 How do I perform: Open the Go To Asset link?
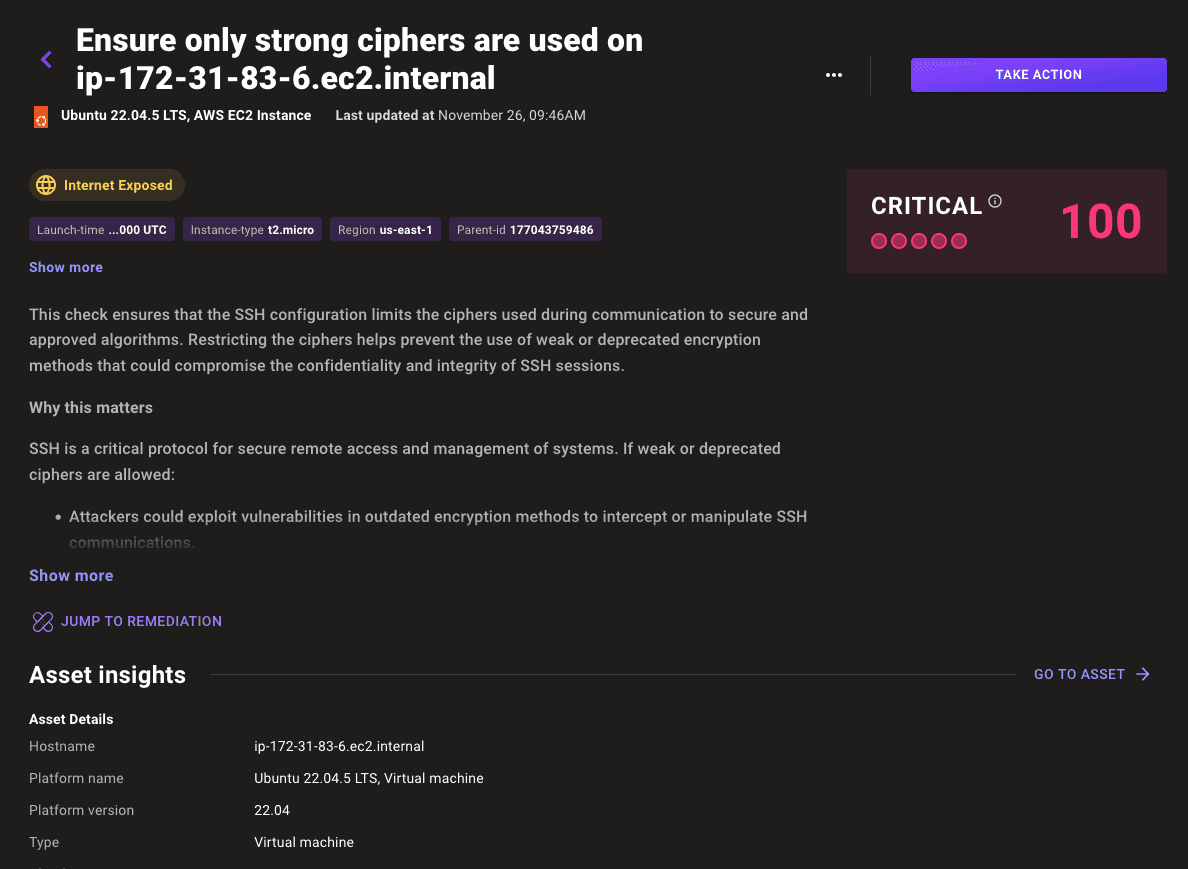click(1079, 675)
